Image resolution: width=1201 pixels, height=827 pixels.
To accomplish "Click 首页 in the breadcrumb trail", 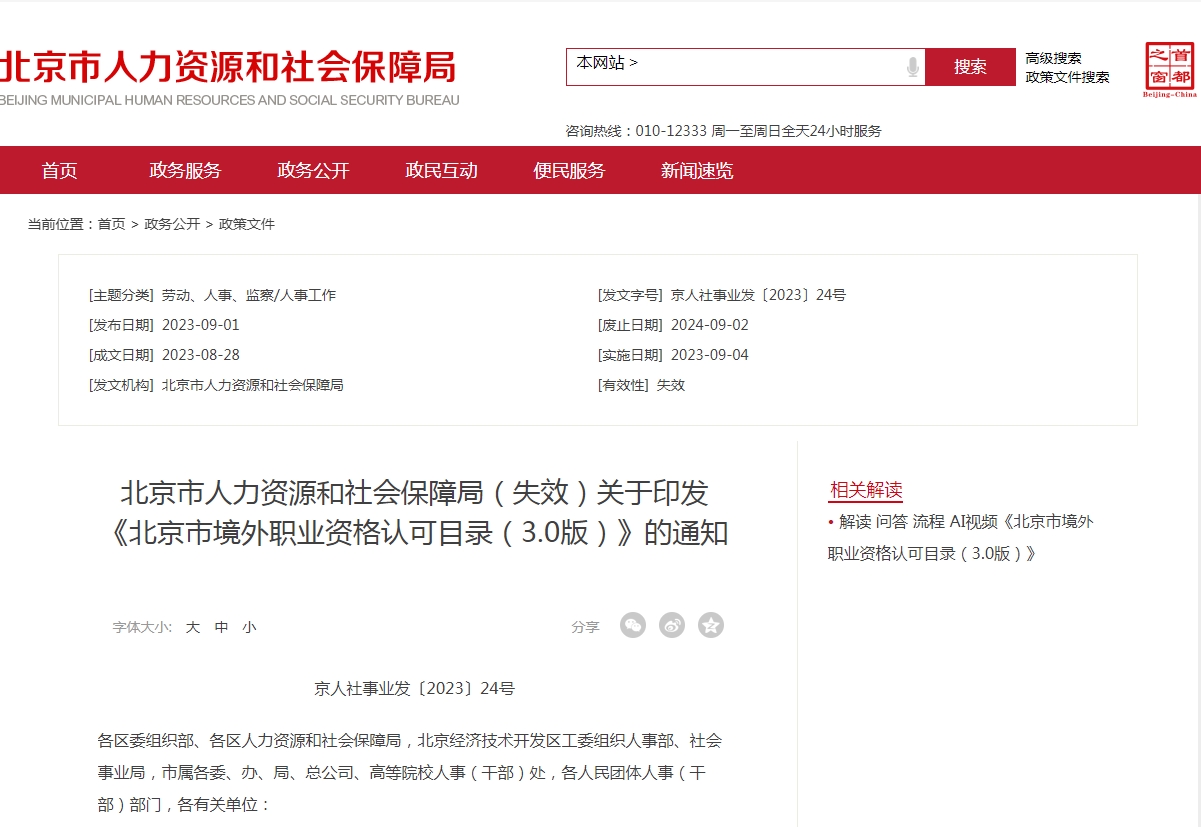I will pos(111,224).
